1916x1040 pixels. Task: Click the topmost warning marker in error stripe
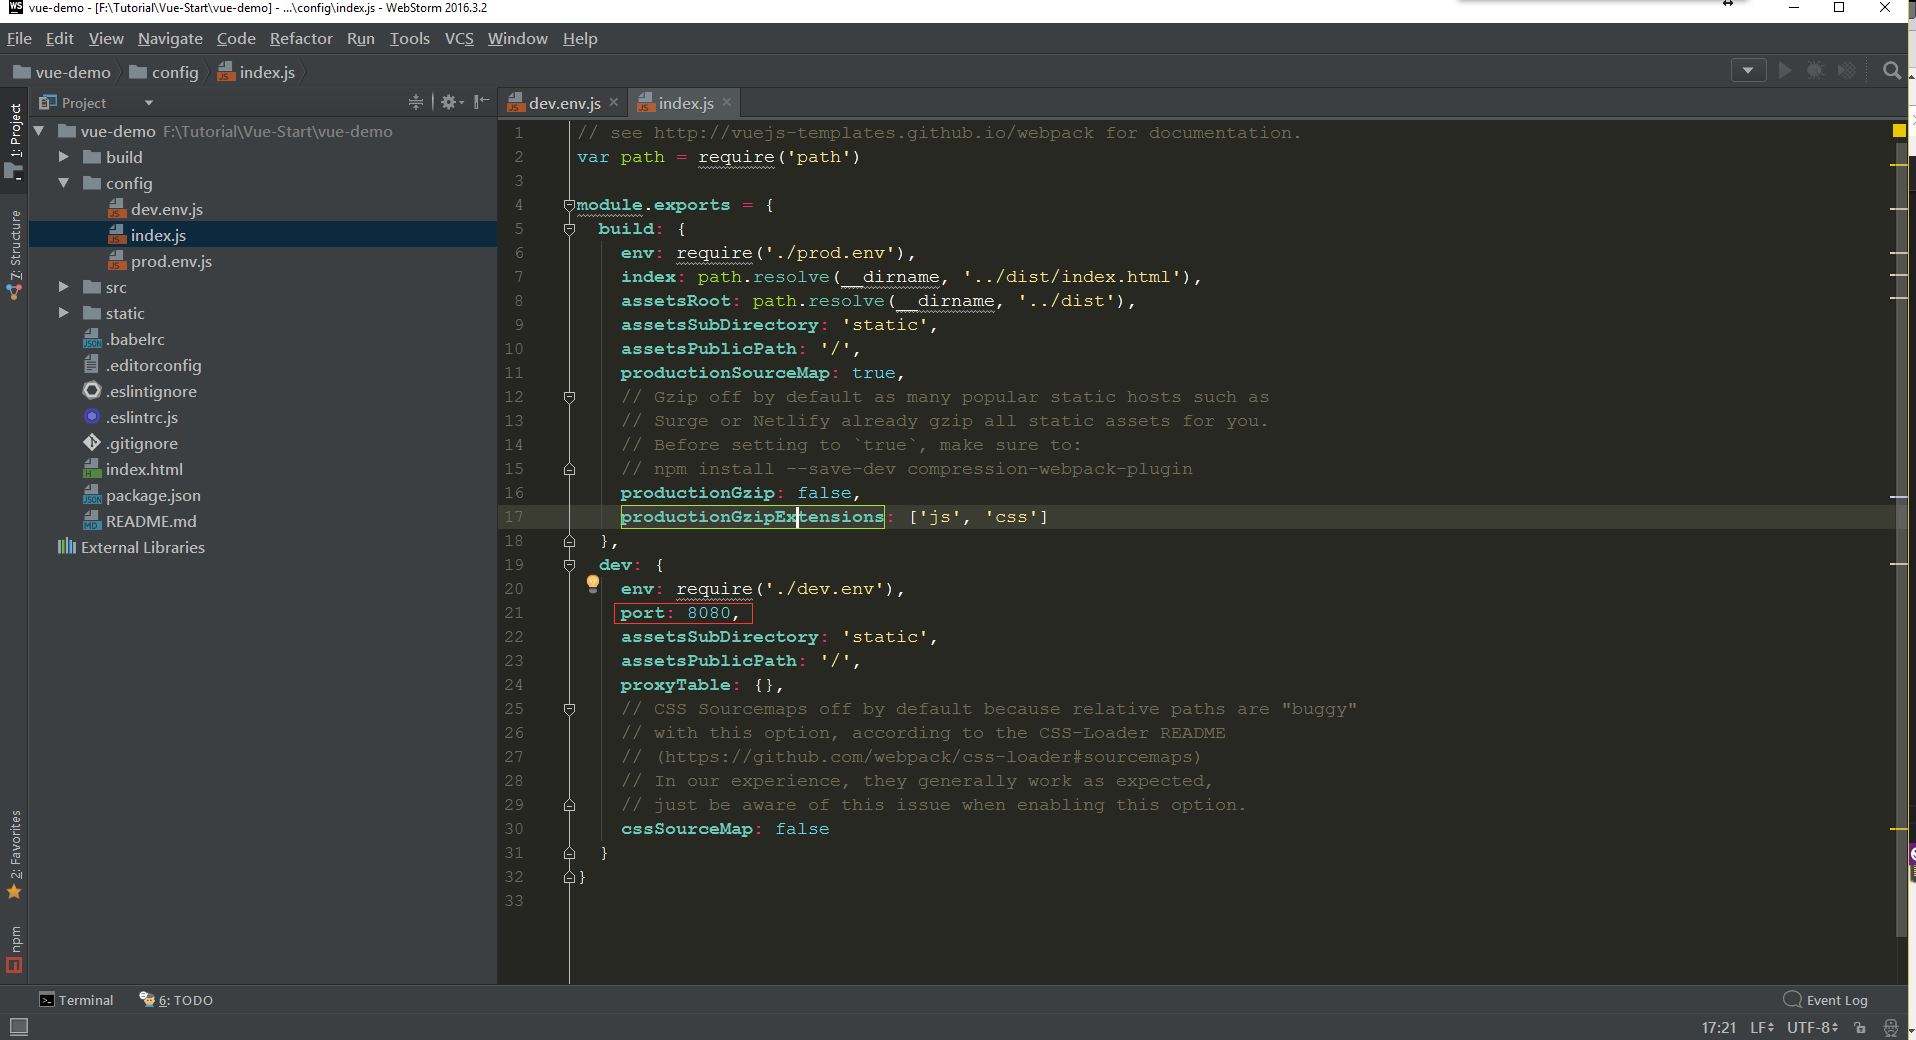1899,164
